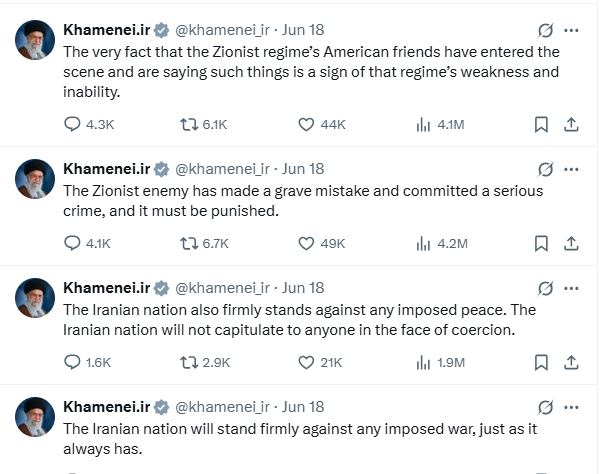The width and height of the screenshot is (607, 474).
Task: Open Grok icon on 'imposed war' tweet
Action: 545,407
